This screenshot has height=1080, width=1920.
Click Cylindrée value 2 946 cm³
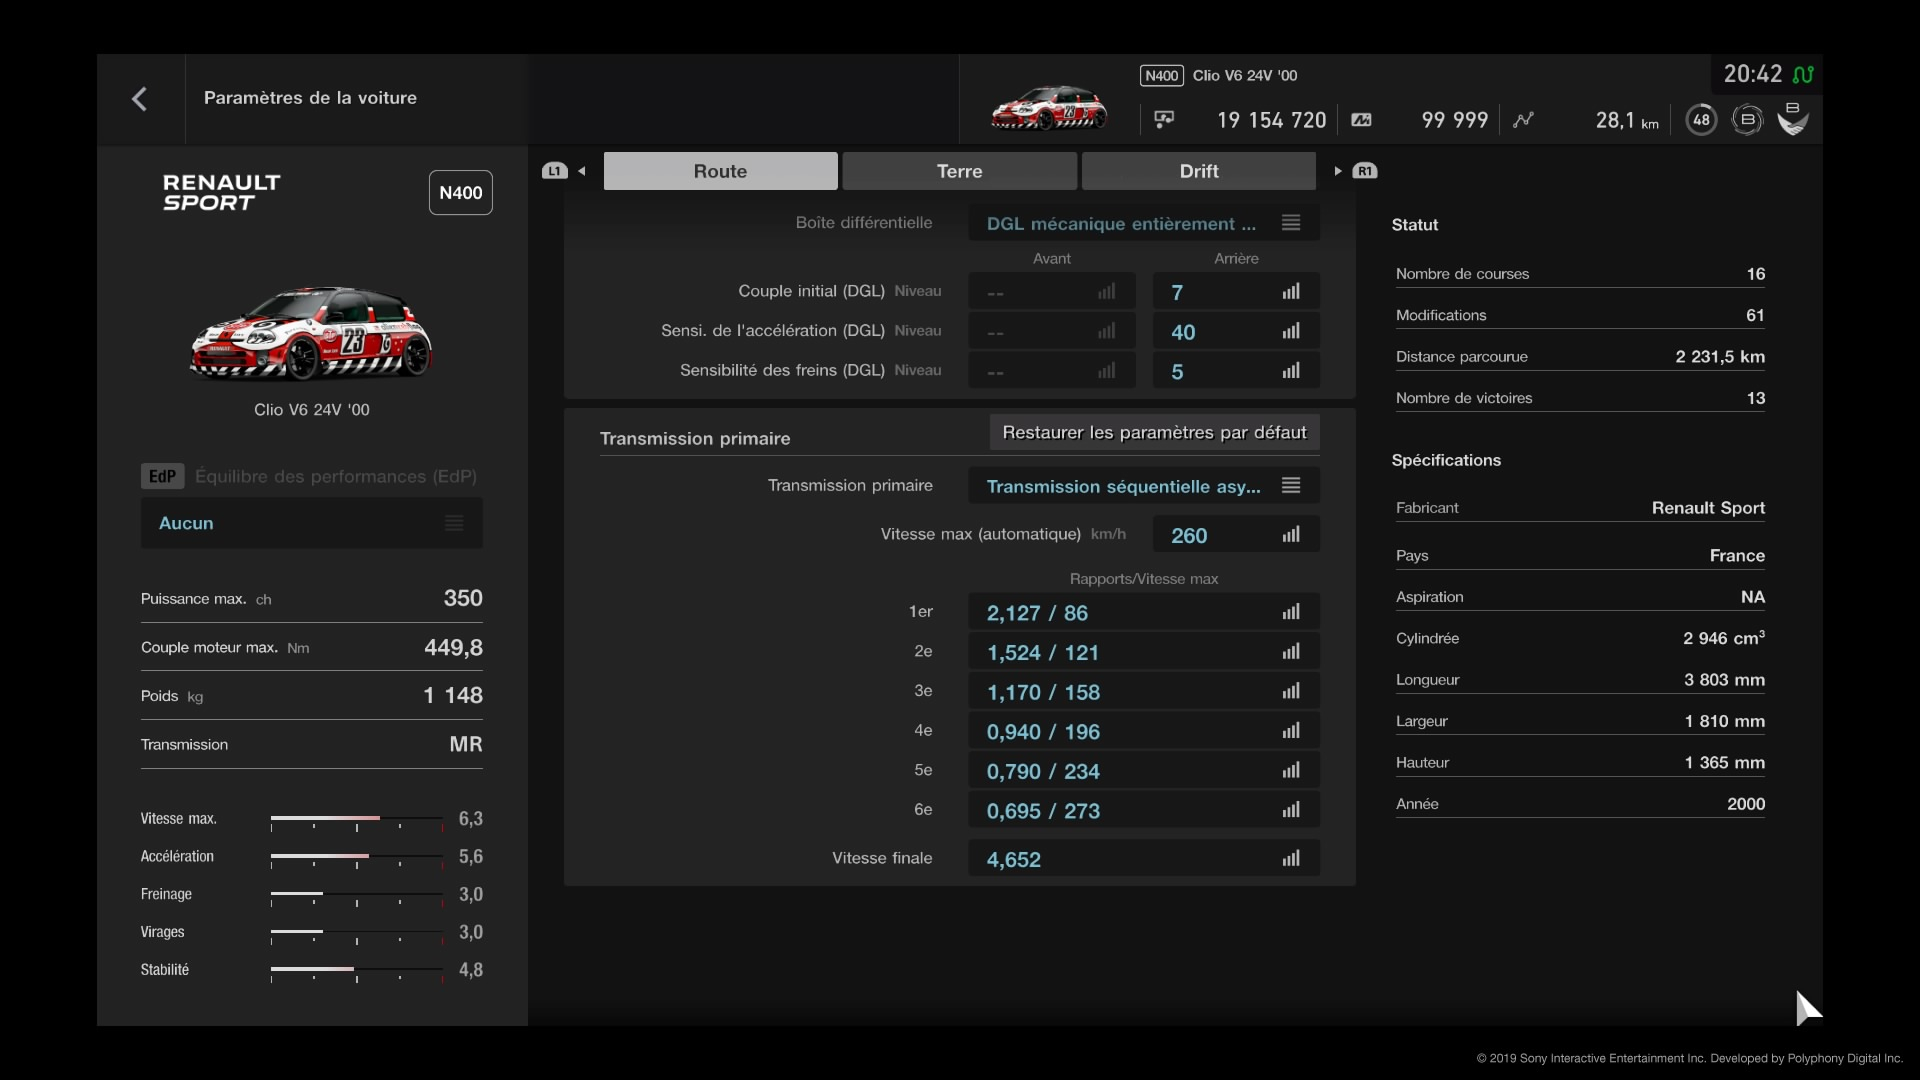1724,638
